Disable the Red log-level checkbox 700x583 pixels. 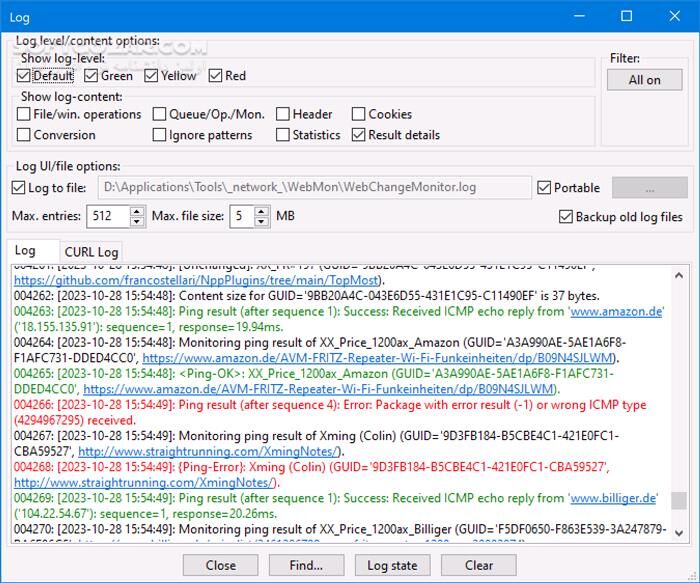pyautogui.click(x=216, y=76)
